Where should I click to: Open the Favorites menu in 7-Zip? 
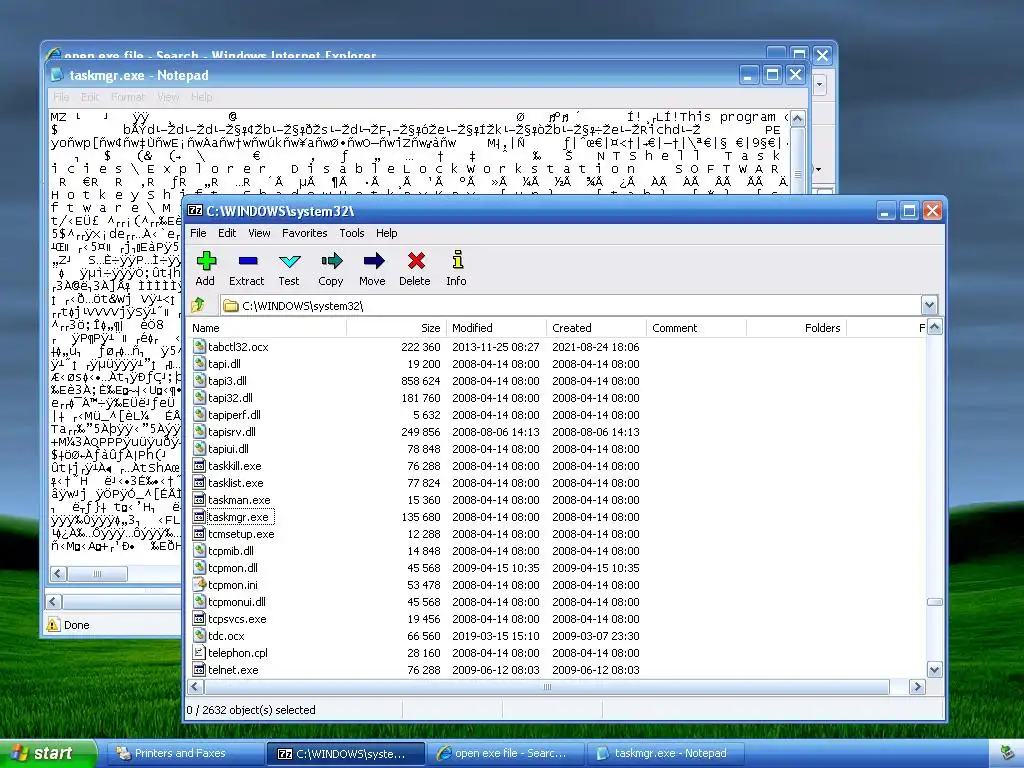click(304, 233)
